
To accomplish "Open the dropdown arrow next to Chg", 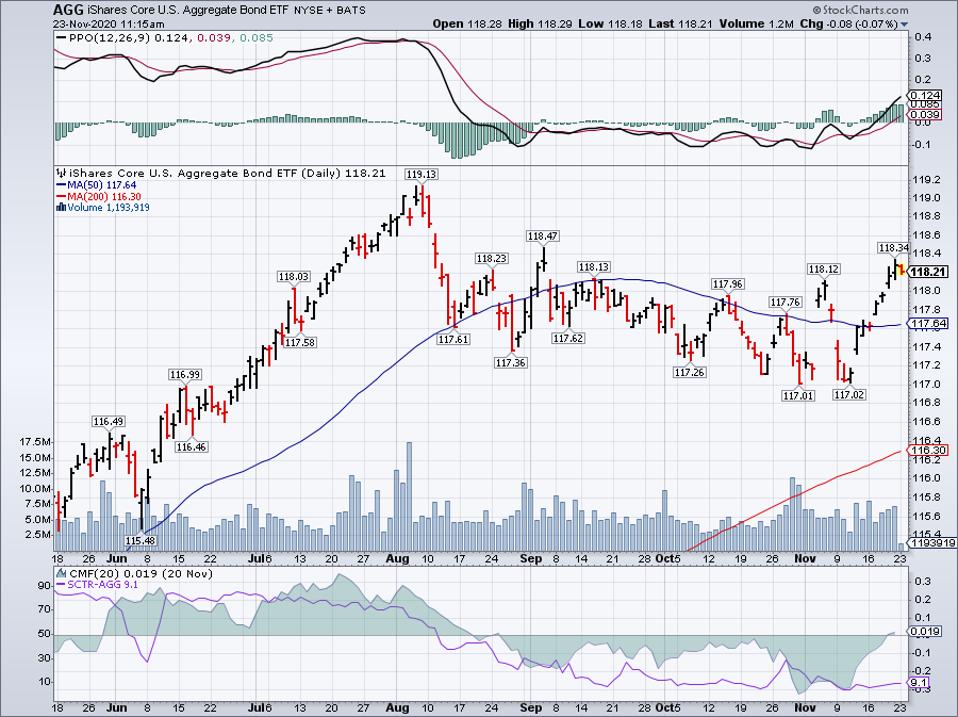I will tap(904, 24).
